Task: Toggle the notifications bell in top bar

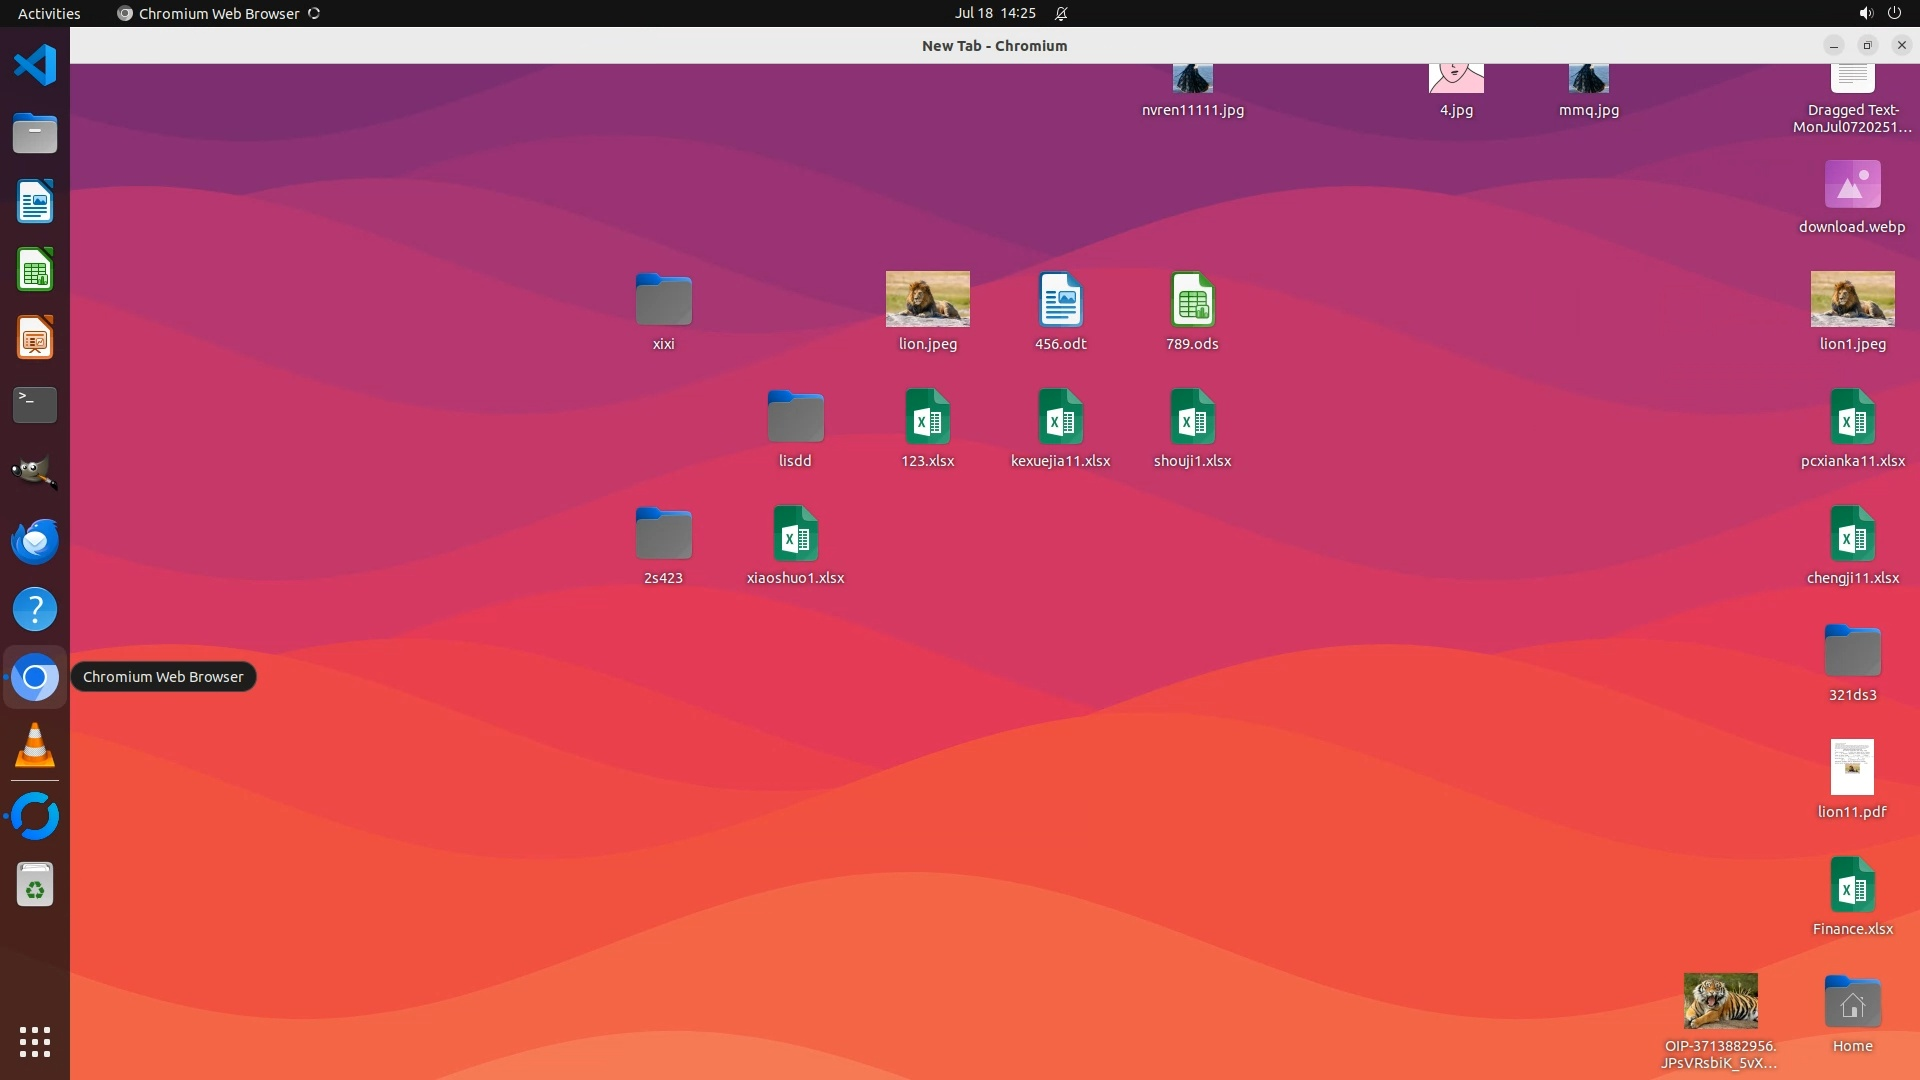Action: coord(1061,13)
